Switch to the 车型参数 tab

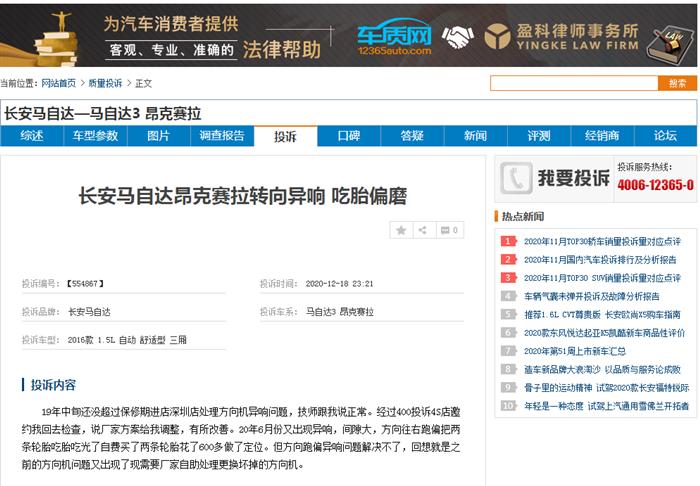(x=96, y=136)
